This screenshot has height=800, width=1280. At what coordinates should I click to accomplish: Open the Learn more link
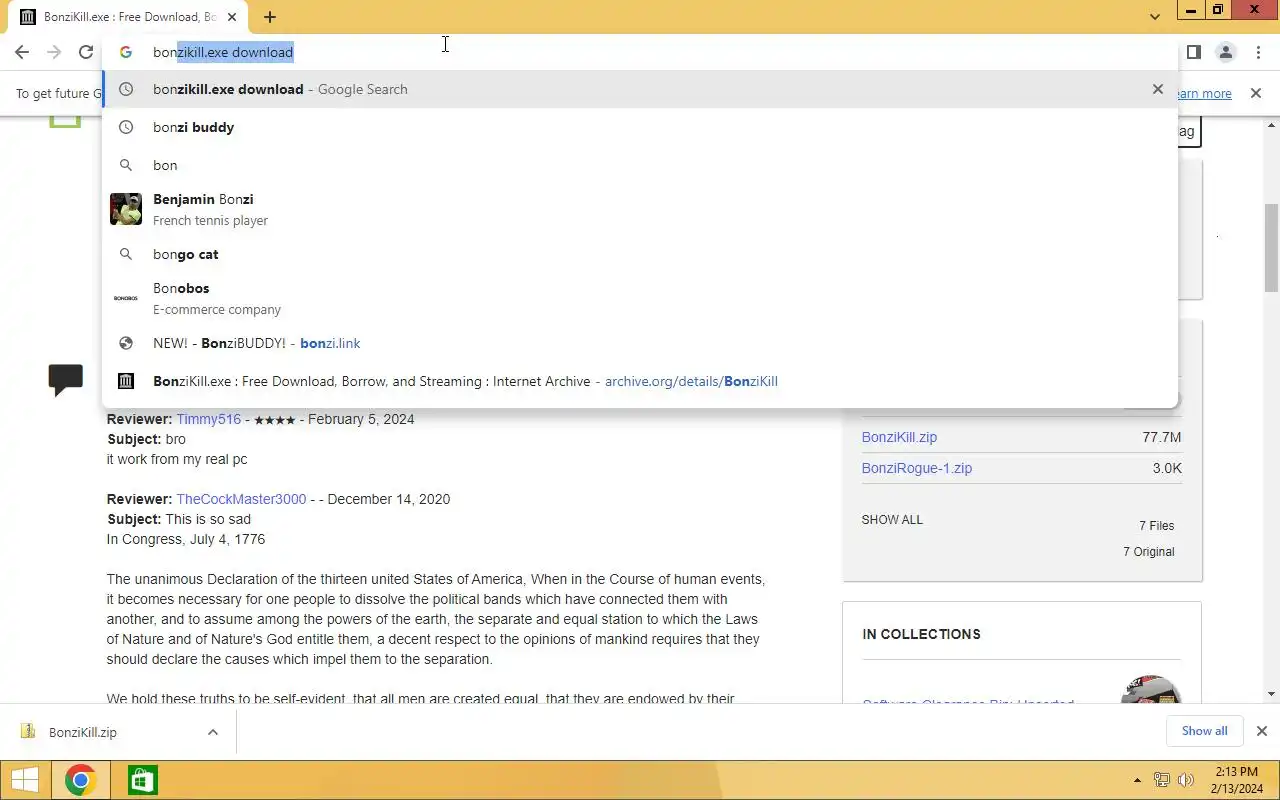[1204, 93]
